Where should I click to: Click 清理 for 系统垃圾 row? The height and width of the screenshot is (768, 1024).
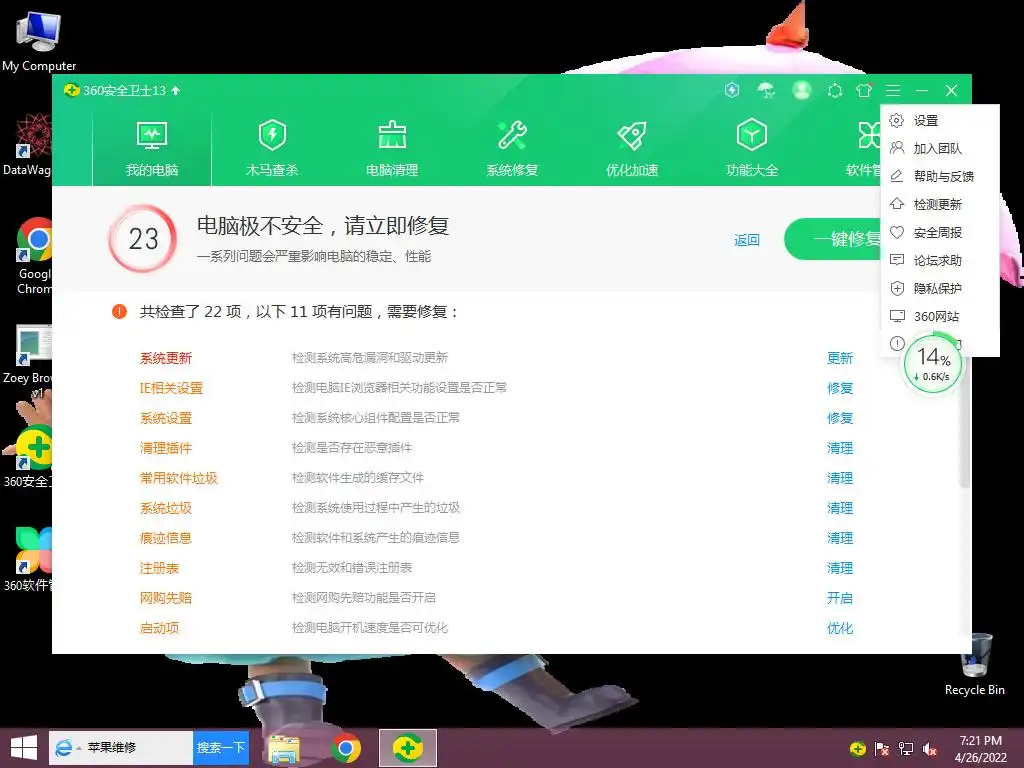[x=840, y=508]
